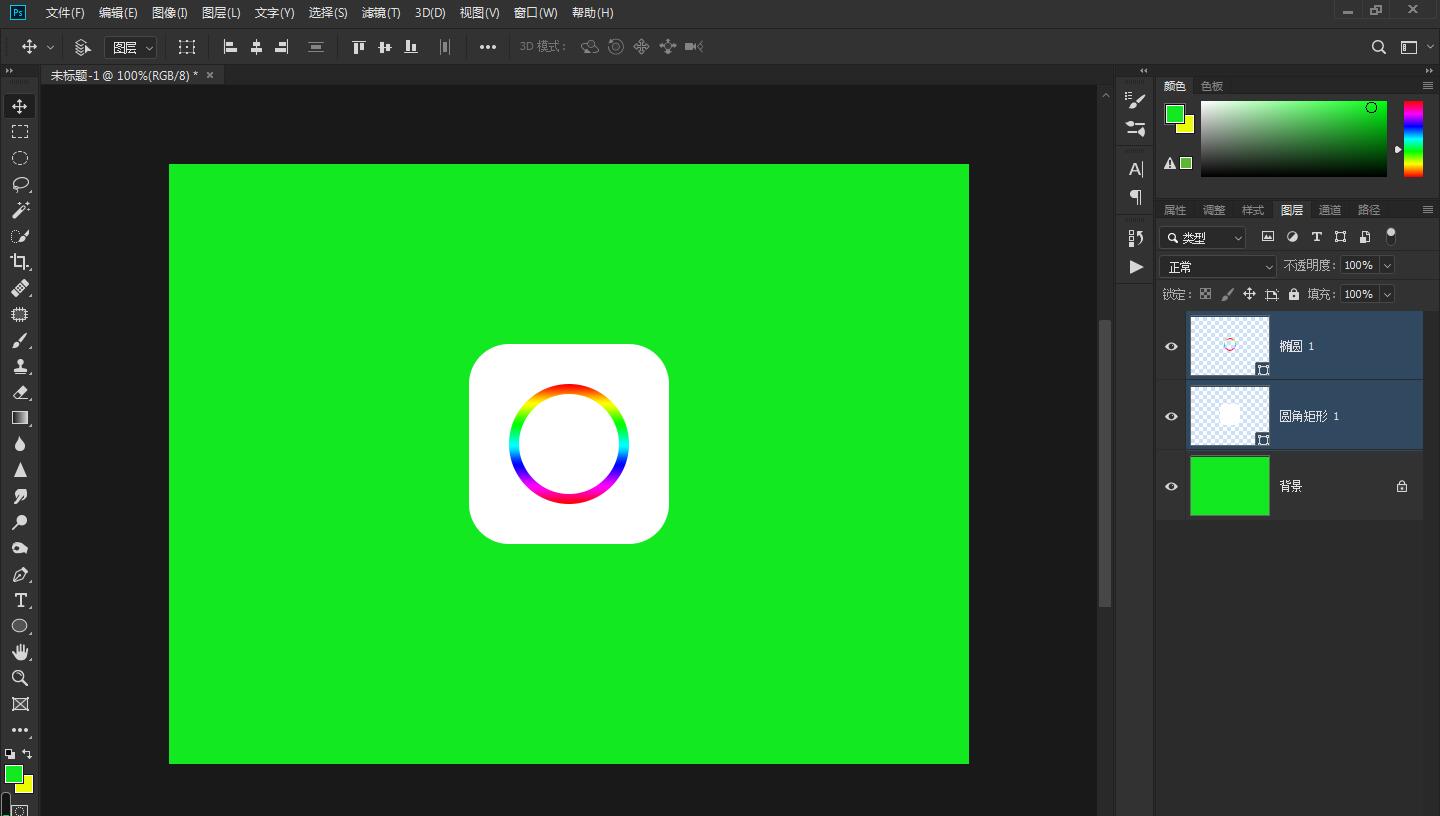
Task: Select the Zoom tool
Action: [x=19, y=678]
